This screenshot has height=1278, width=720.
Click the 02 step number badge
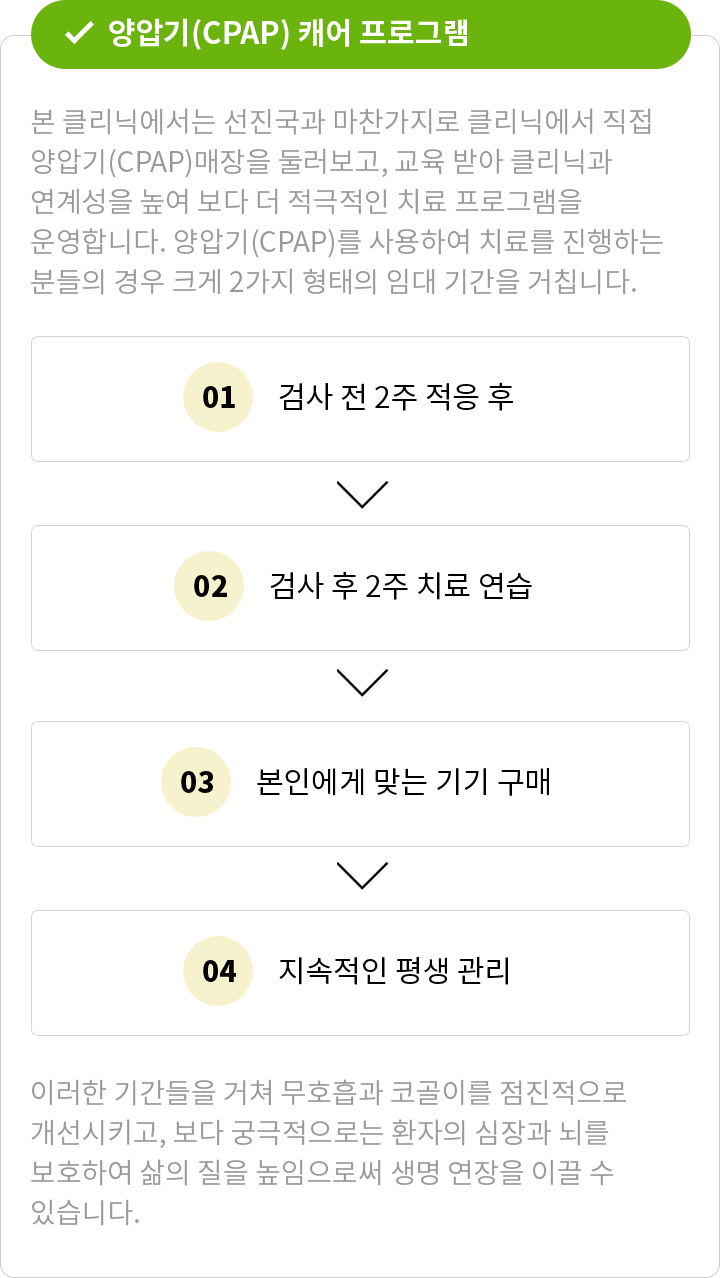210,586
